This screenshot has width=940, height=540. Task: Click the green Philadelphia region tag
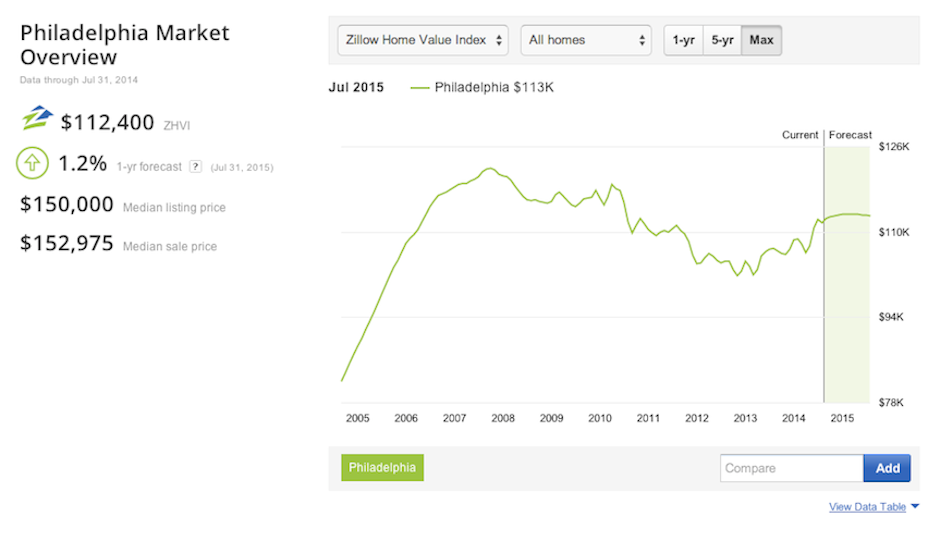[382, 468]
